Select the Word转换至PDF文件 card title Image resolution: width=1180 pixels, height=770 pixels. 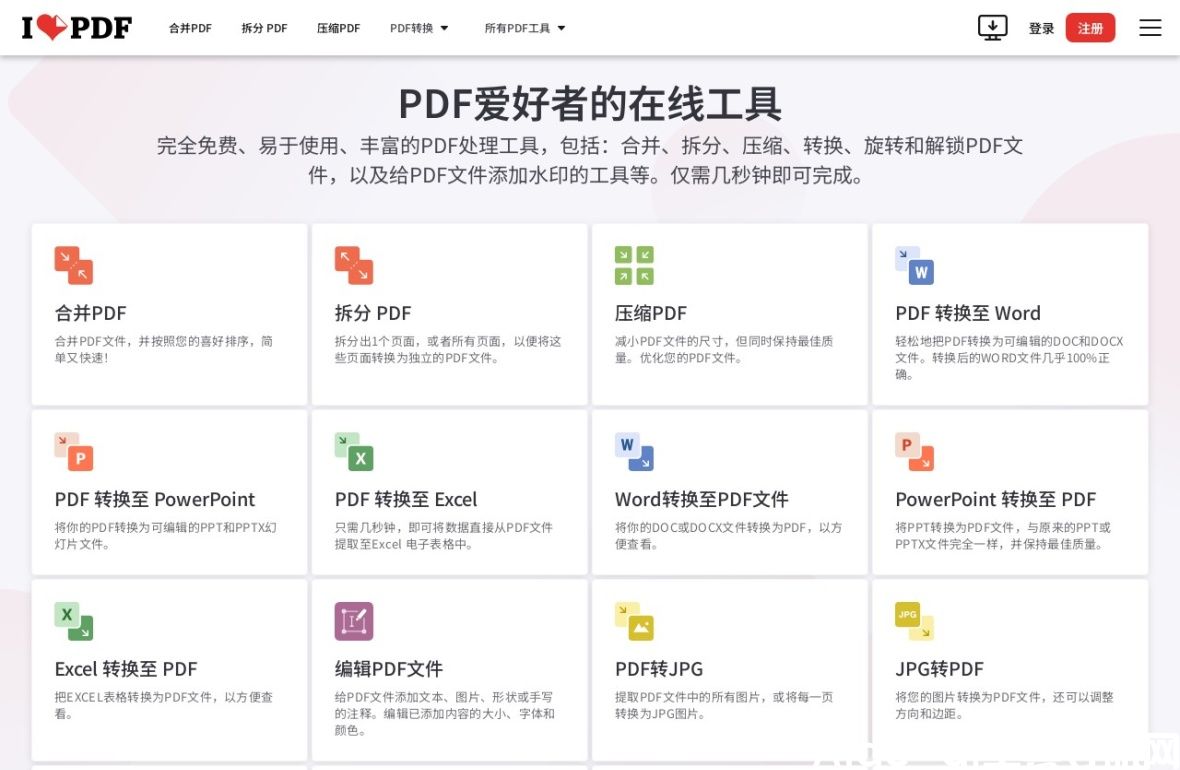pos(701,499)
